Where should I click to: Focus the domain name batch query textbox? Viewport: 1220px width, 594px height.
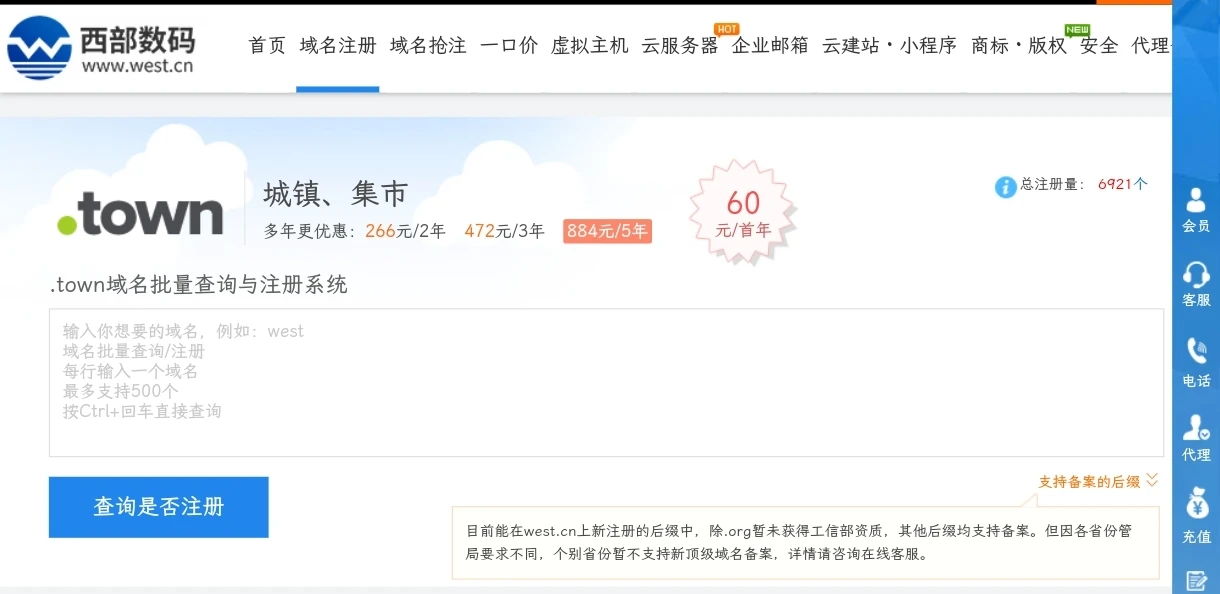pyautogui.click(x=606, y=382)
